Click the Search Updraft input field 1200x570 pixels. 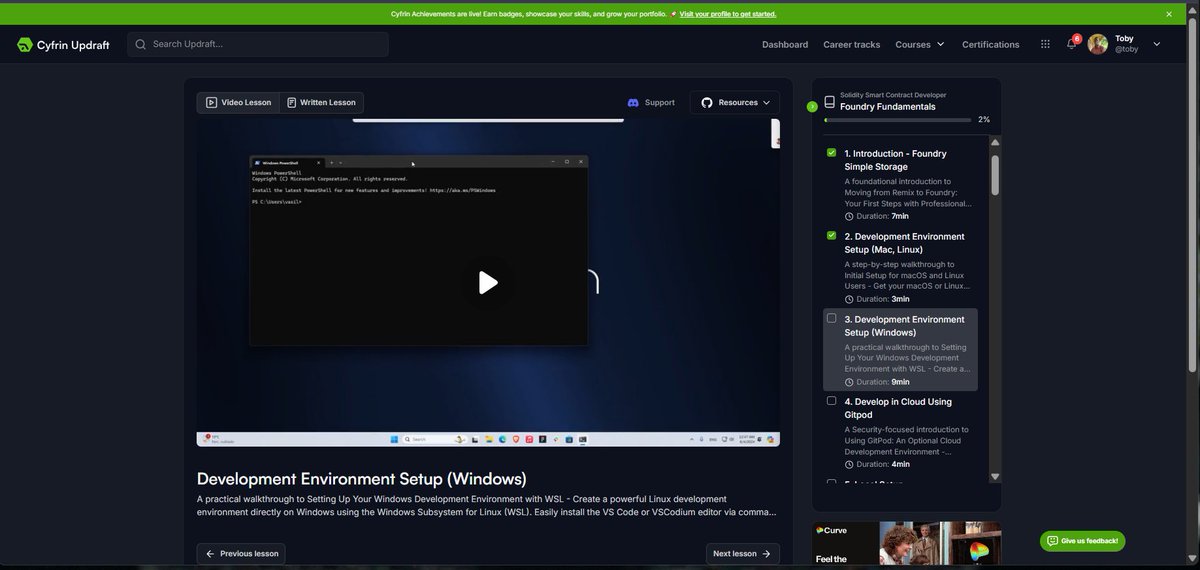(258, 44)
